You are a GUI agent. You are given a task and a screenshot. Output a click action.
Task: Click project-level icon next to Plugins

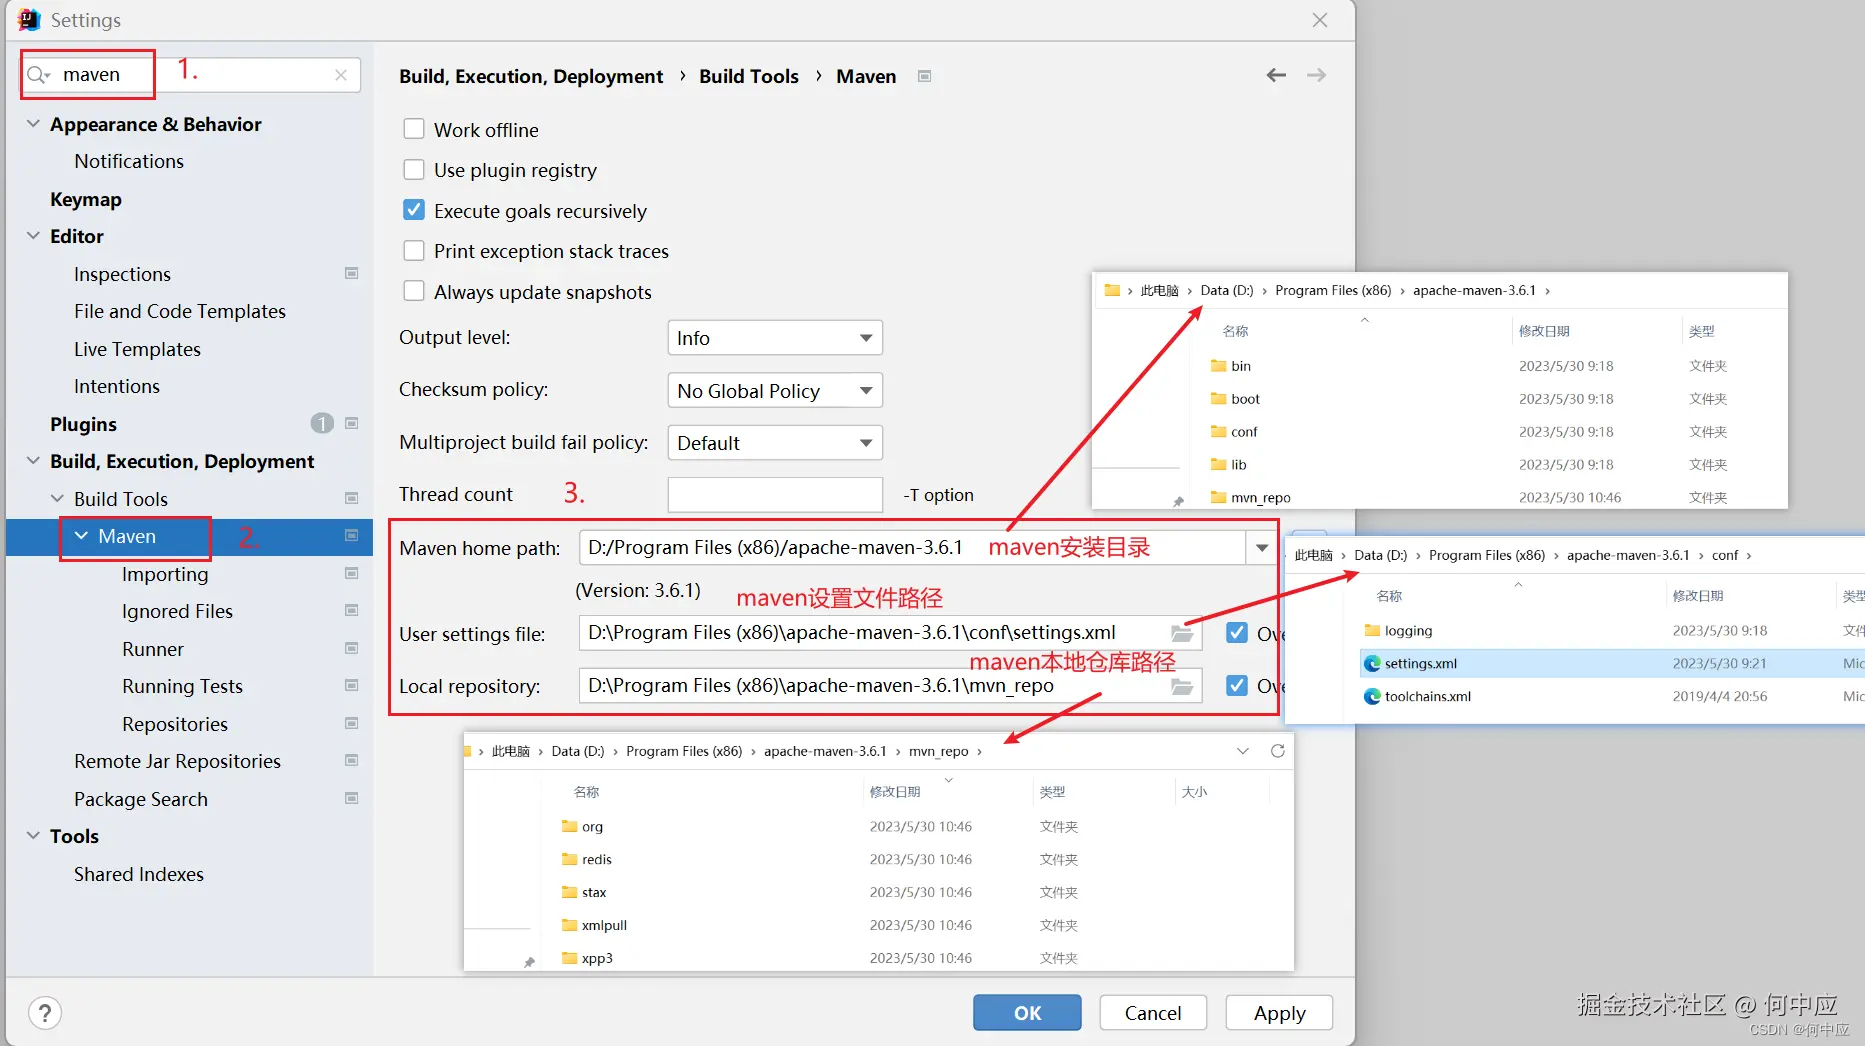coord(352,423)
